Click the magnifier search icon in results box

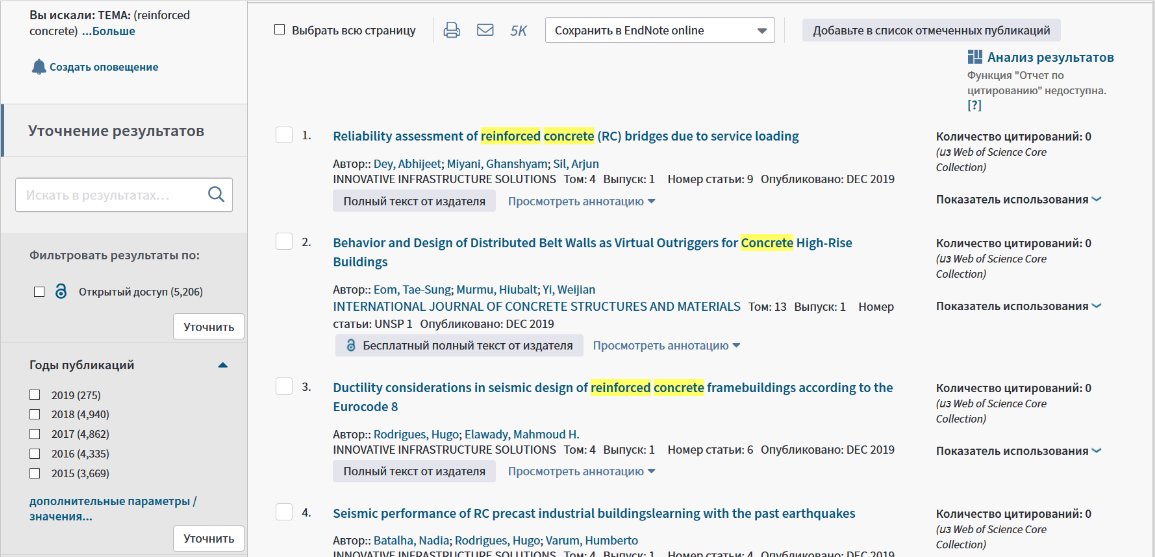(216, 195)
